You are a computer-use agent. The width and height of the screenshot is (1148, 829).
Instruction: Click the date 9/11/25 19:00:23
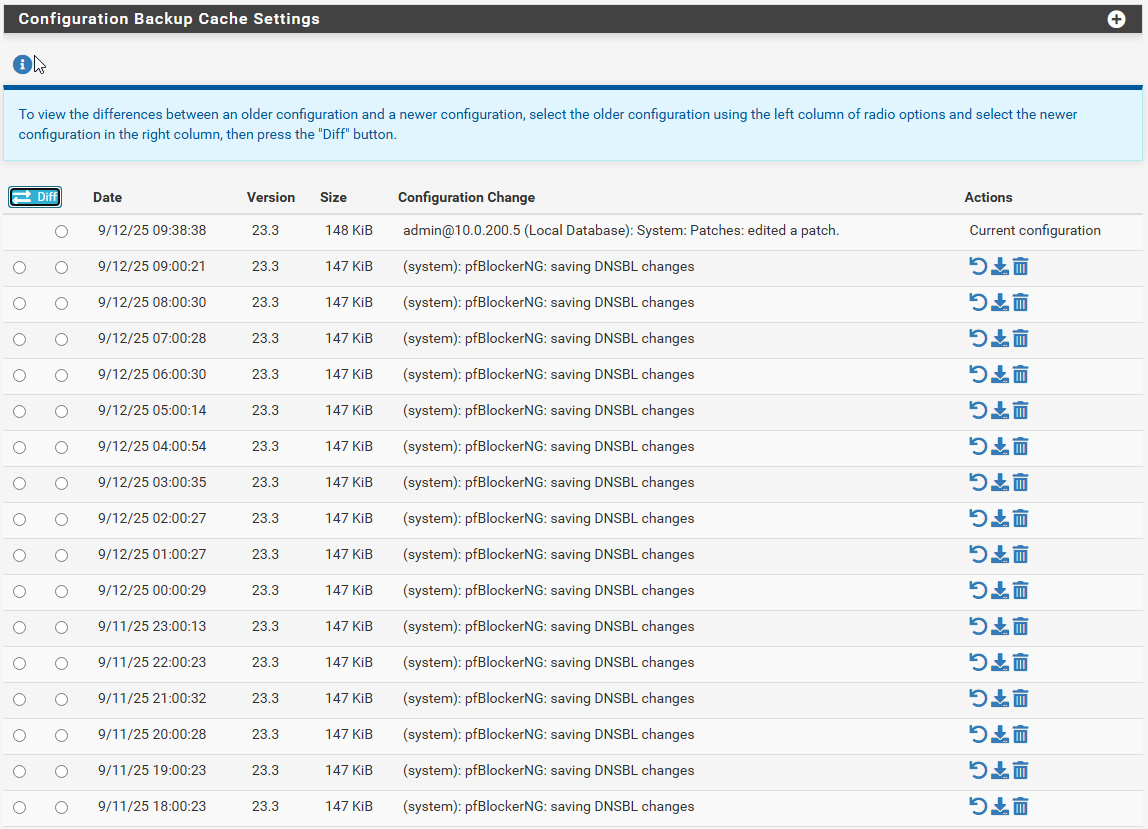tap(152, 770)
